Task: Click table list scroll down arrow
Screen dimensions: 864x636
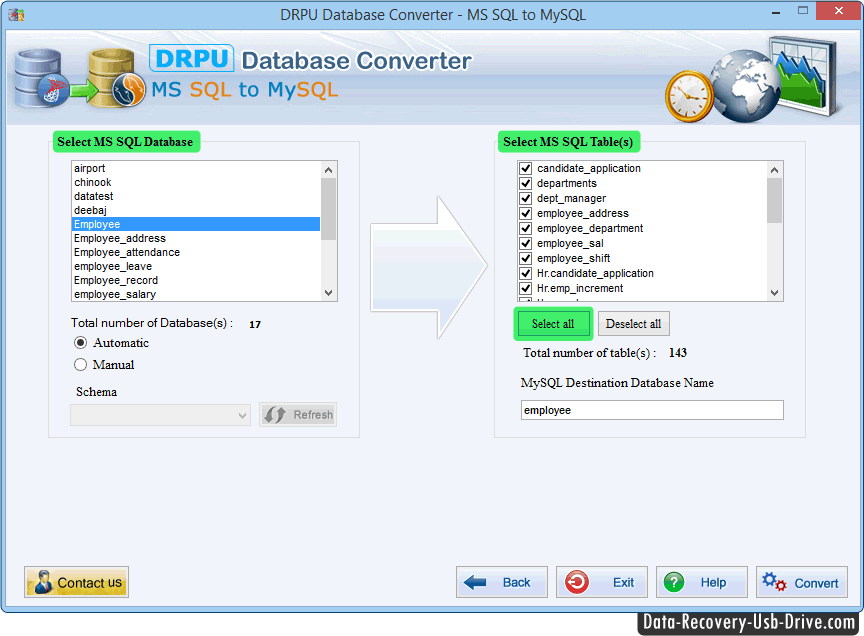Action: tap(774, 293)
